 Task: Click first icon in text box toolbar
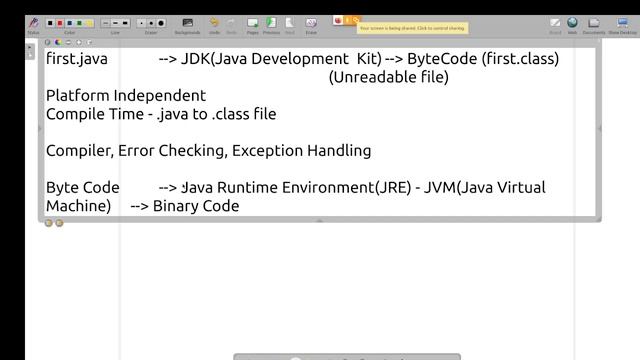coord(48,42)
